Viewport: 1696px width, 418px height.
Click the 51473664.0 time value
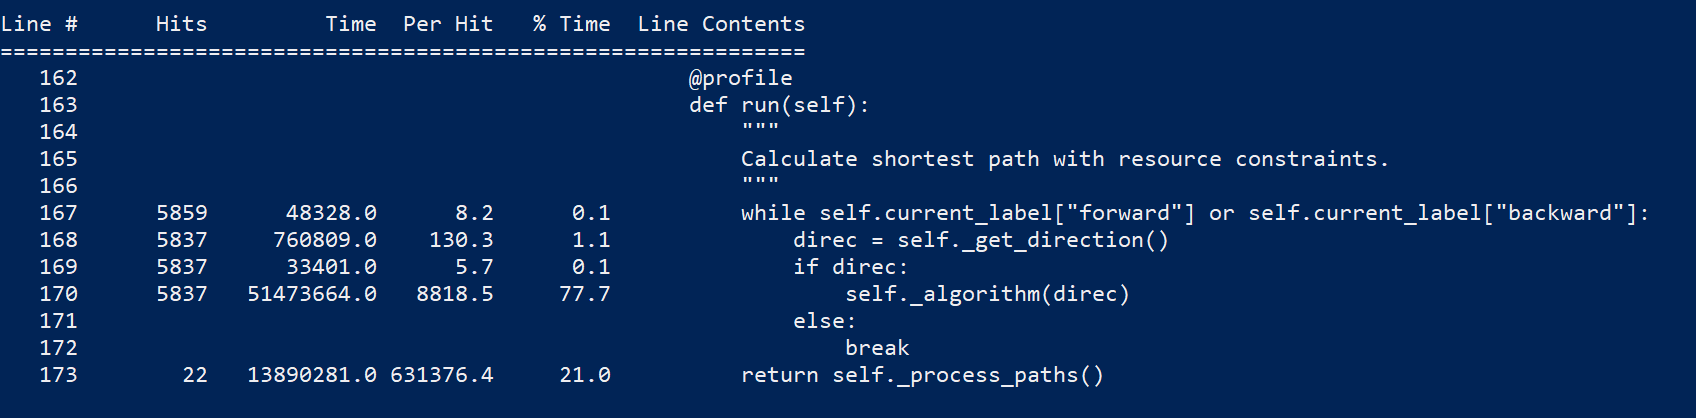click(x=312, y=294)
